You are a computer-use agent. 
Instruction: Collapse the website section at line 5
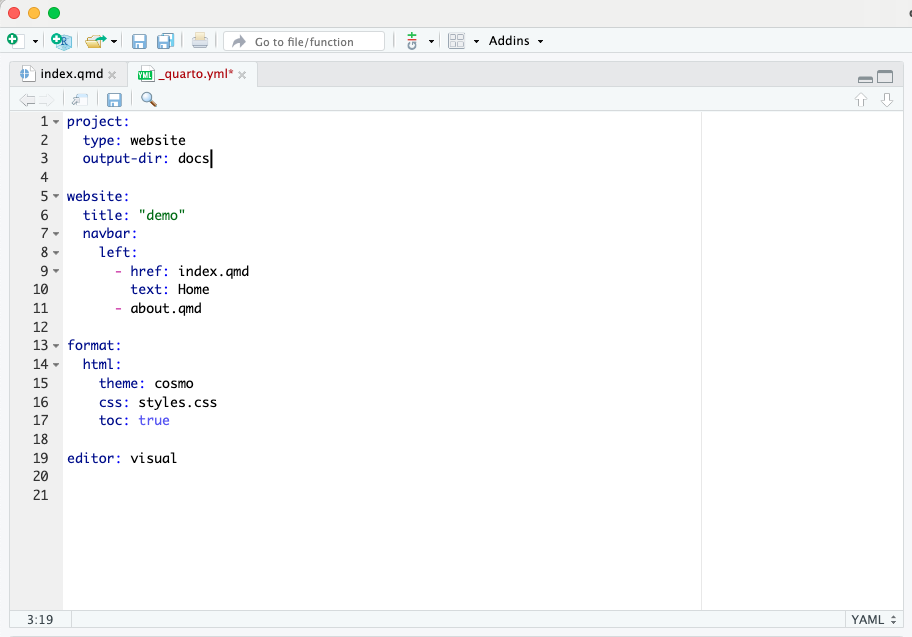56,197
